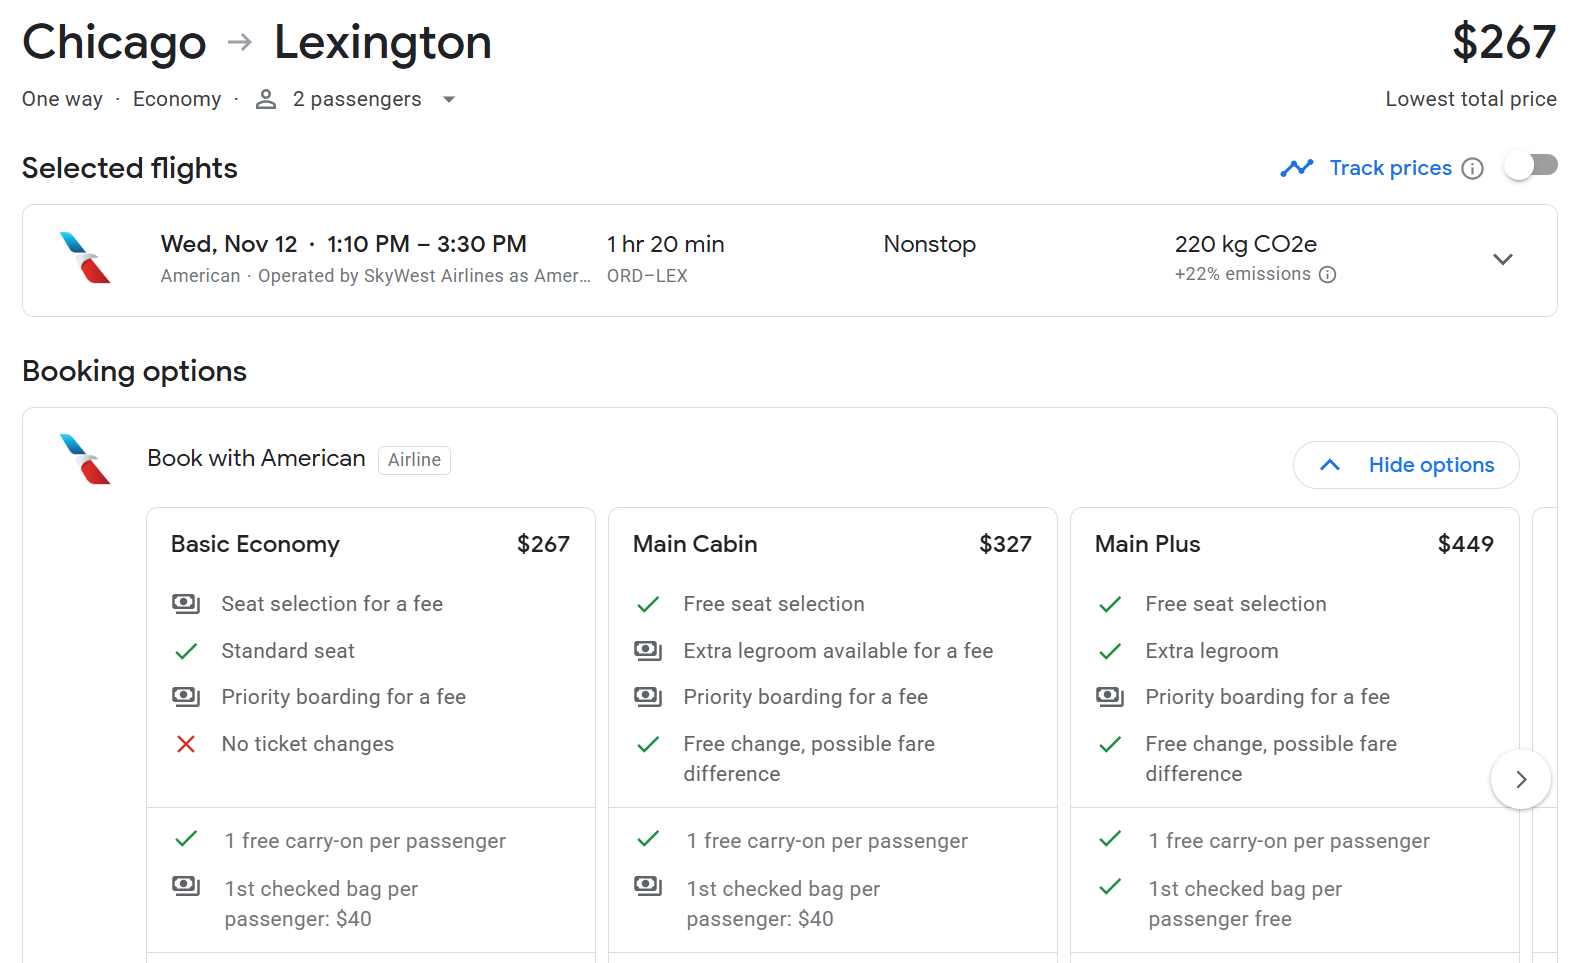Click the Nonstop label
Image resolution: width=1581 pixels, height=963 pixels.
click(930, 244)
